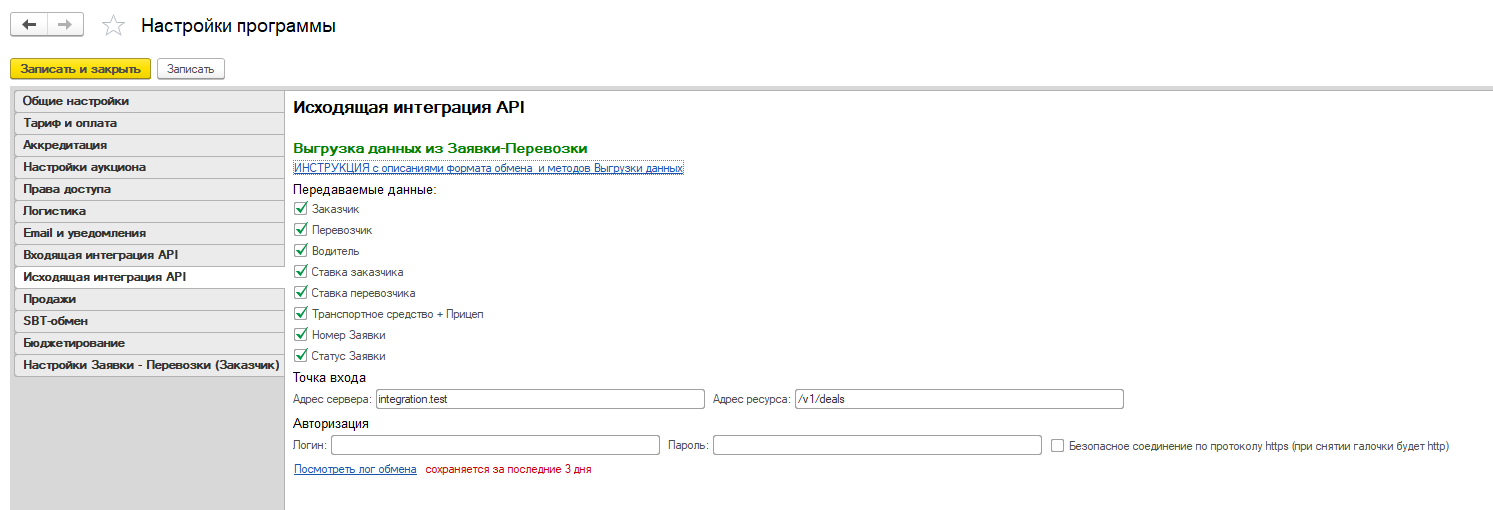Disable the Ставка перевозчика checkbox
Screen dimensions: 1493x510
[x=301, y=293]
